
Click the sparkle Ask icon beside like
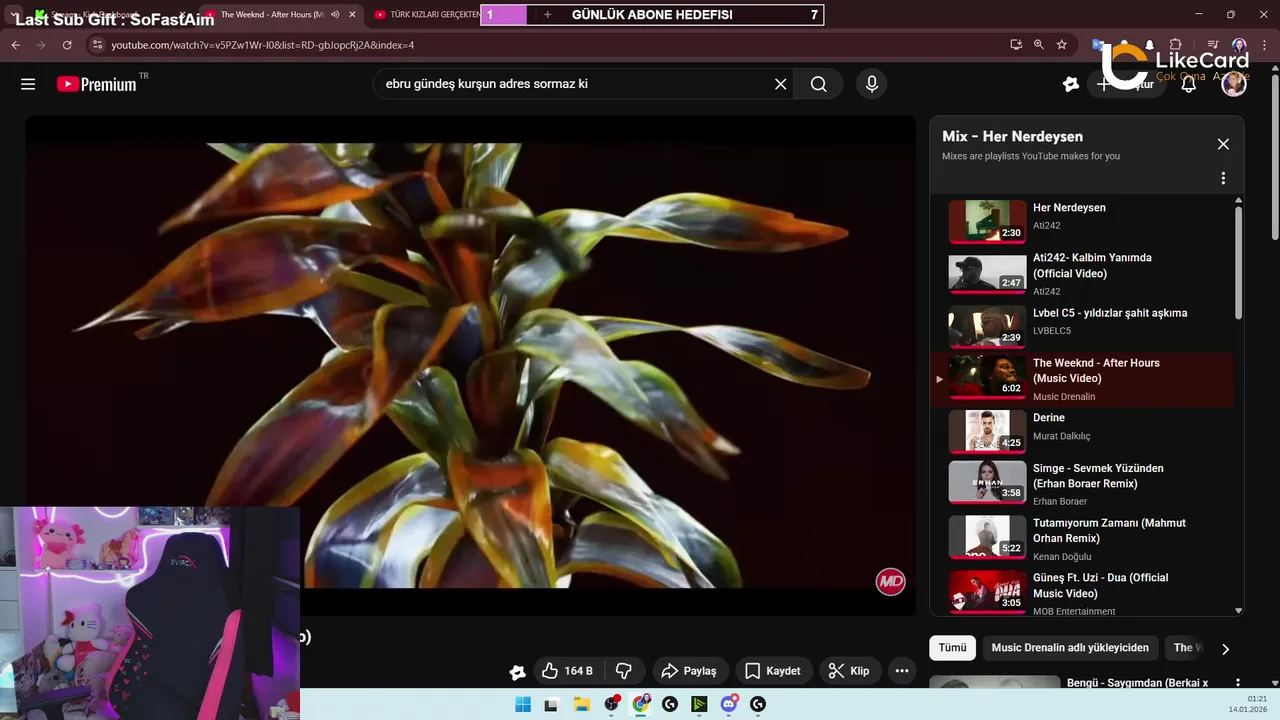click(517, 671)
